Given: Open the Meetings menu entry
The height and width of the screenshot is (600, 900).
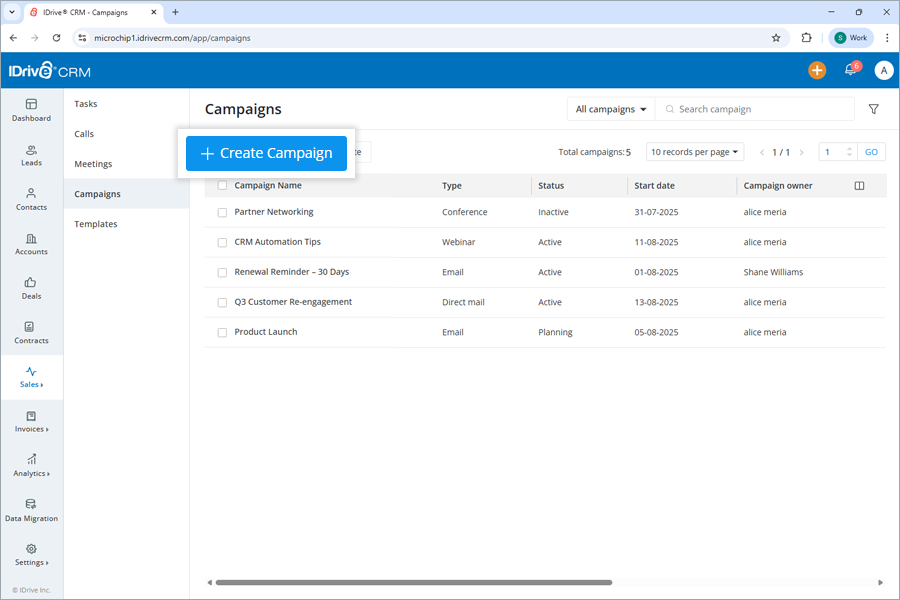Looking at the screenshot, I should coord(92,163).
